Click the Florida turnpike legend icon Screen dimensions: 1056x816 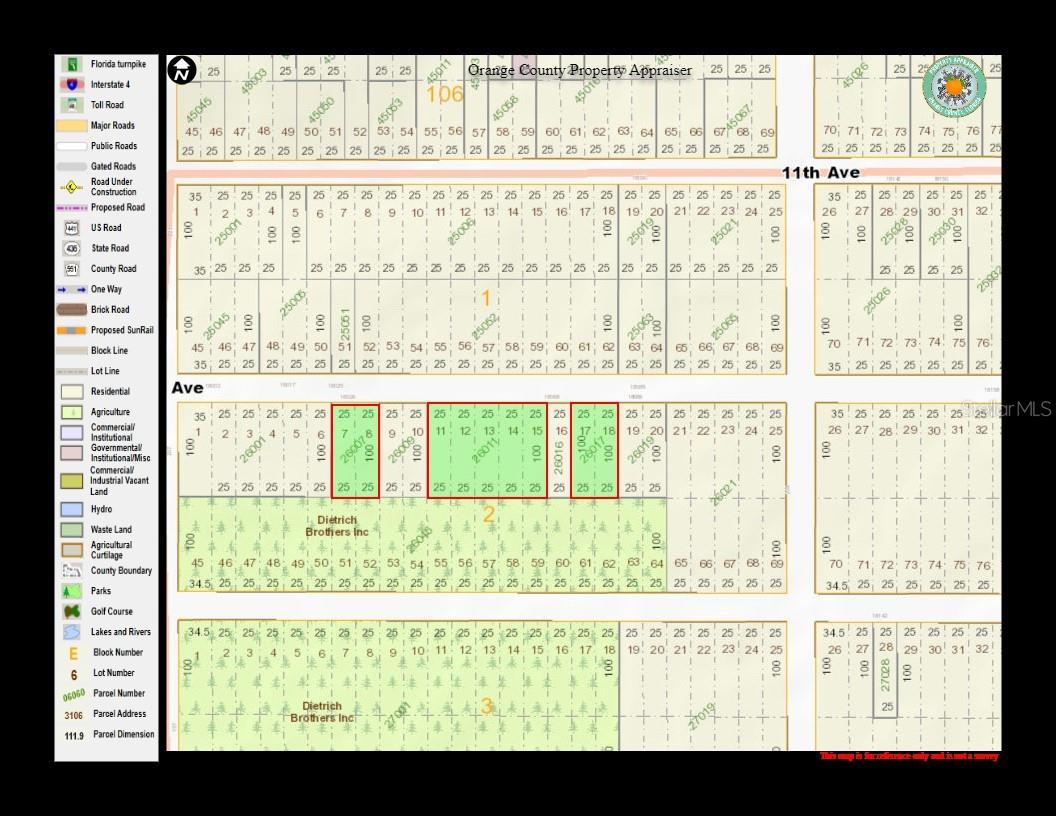click(x=72, y=64)
